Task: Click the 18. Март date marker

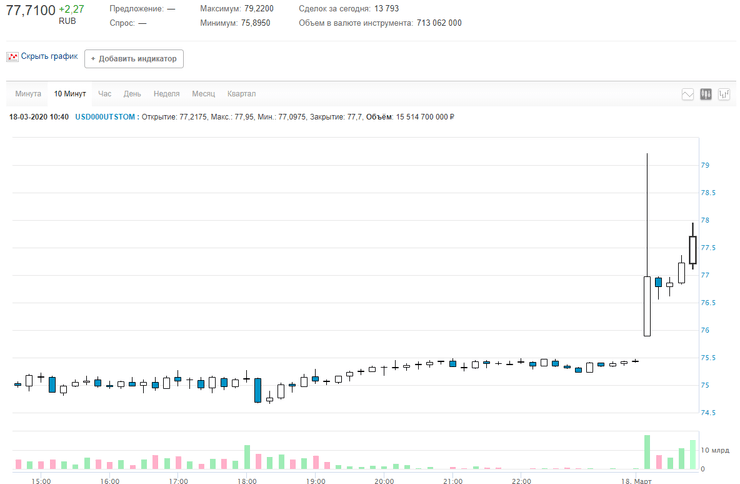Action: (637, 480)
